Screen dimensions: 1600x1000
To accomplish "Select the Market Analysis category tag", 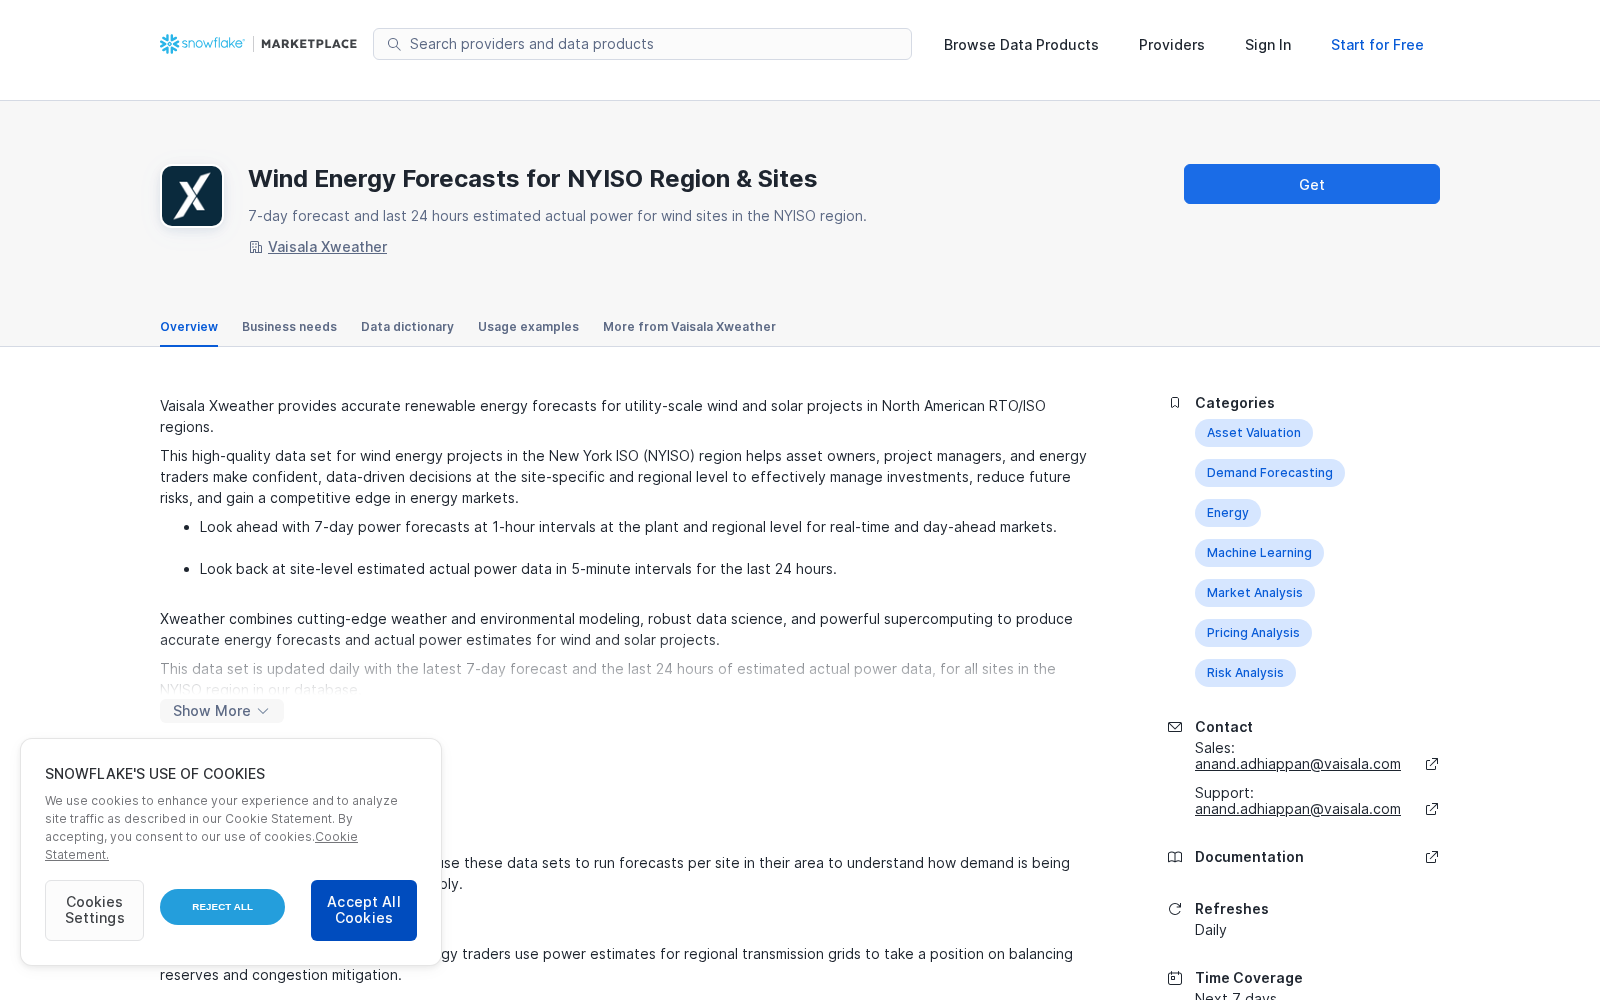I will (1254, 593).
